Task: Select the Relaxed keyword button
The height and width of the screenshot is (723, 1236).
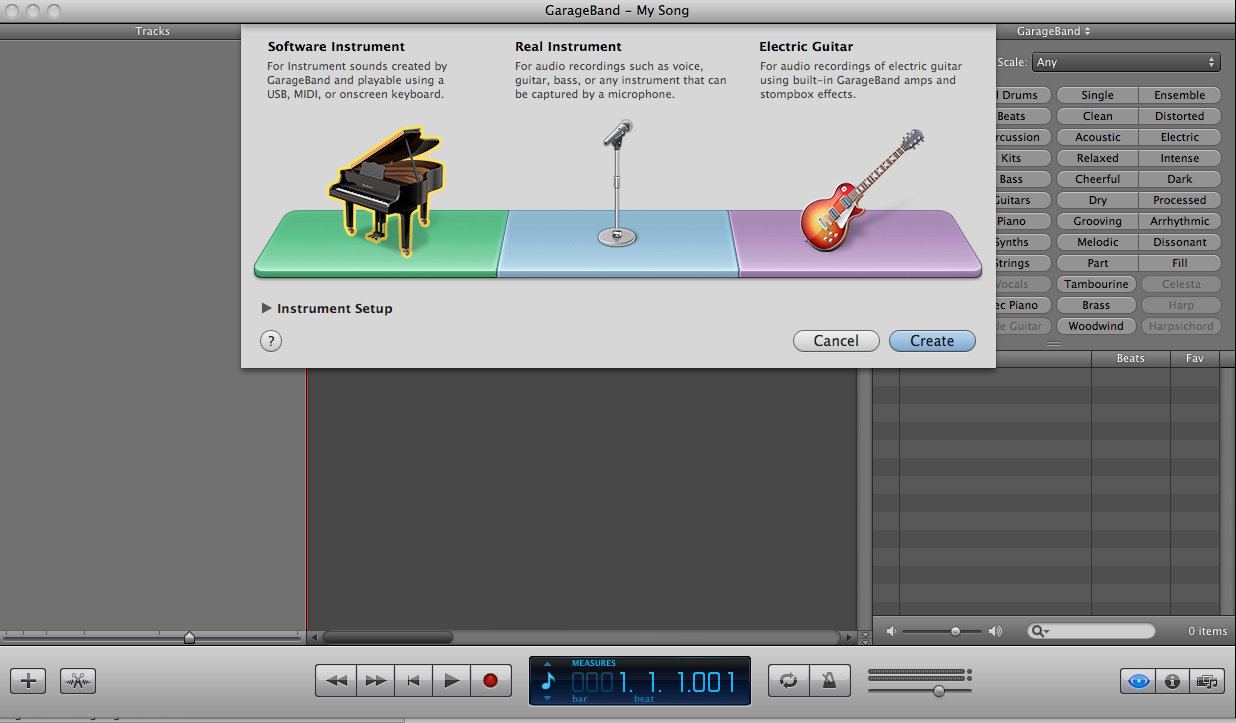Action: click(1097, 158)
